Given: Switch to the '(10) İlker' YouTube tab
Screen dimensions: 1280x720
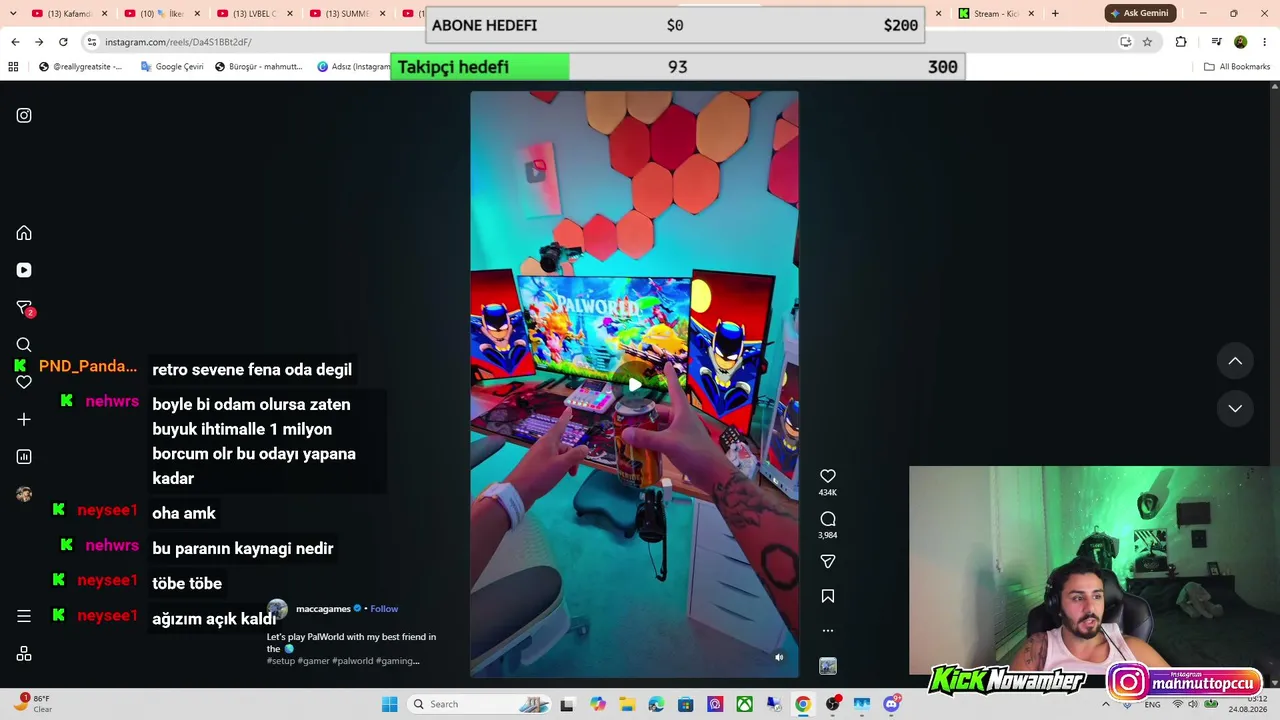Looking at the screenshot, I should pos(160,14).
